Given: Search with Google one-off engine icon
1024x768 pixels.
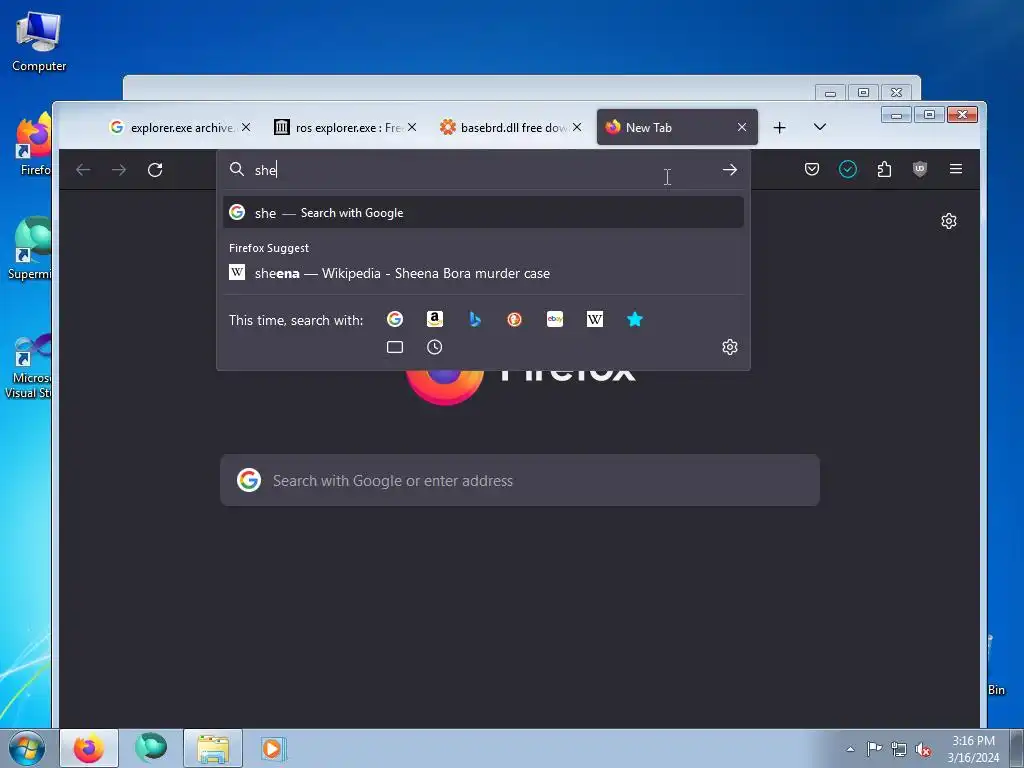Looking at the screenshot, I should click(x=394, y=319).
